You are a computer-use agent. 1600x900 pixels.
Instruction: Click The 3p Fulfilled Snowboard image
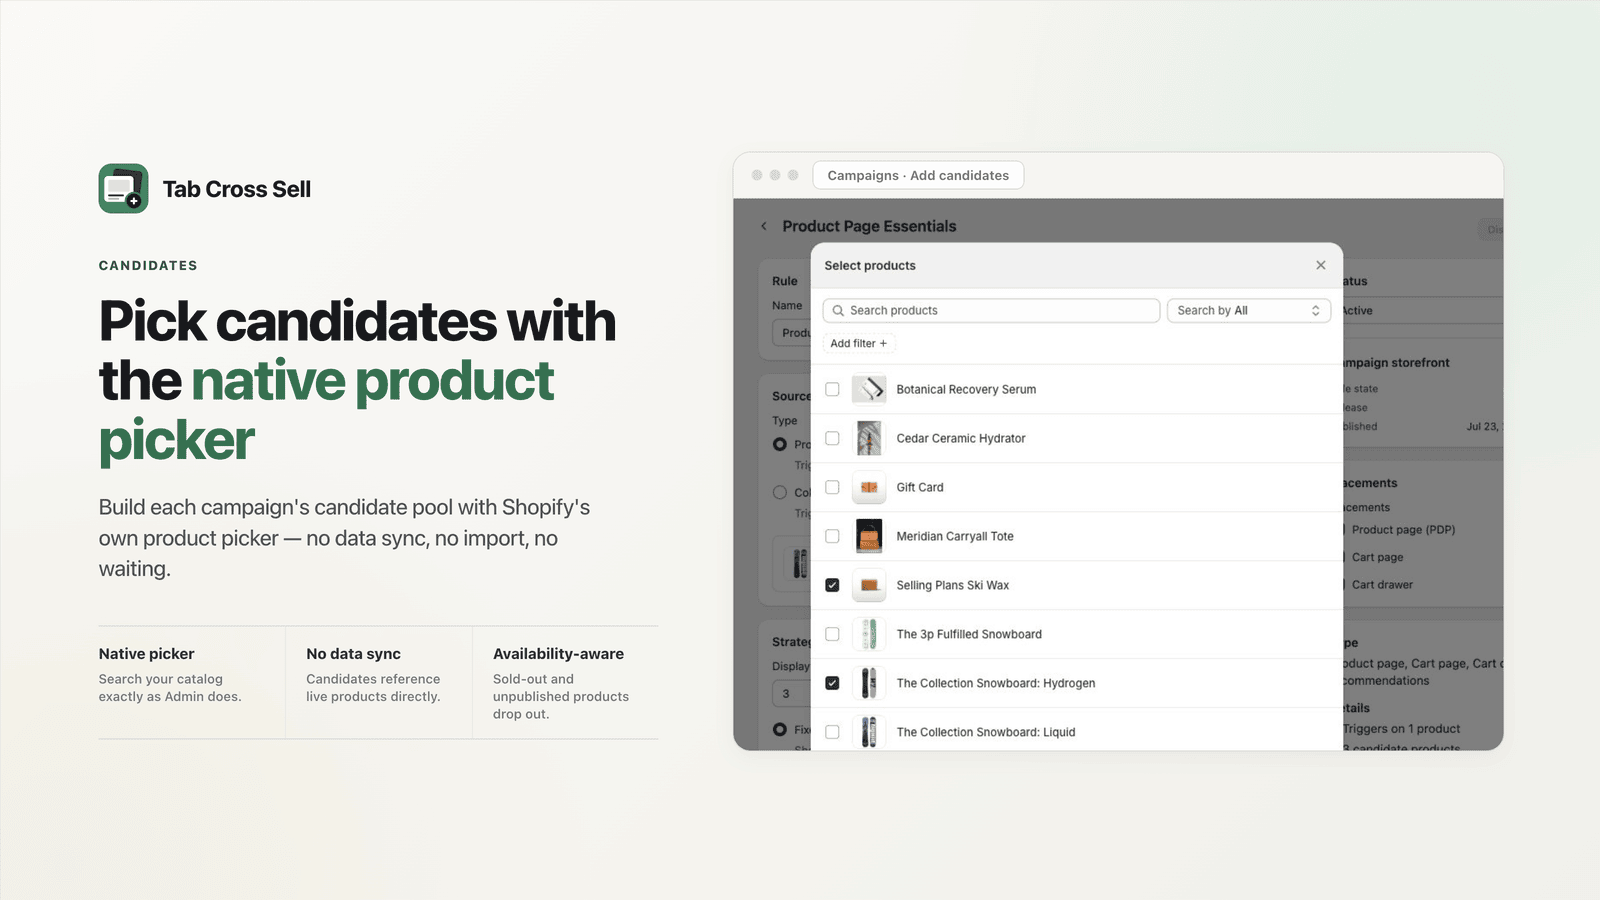(x=869, y=634)
